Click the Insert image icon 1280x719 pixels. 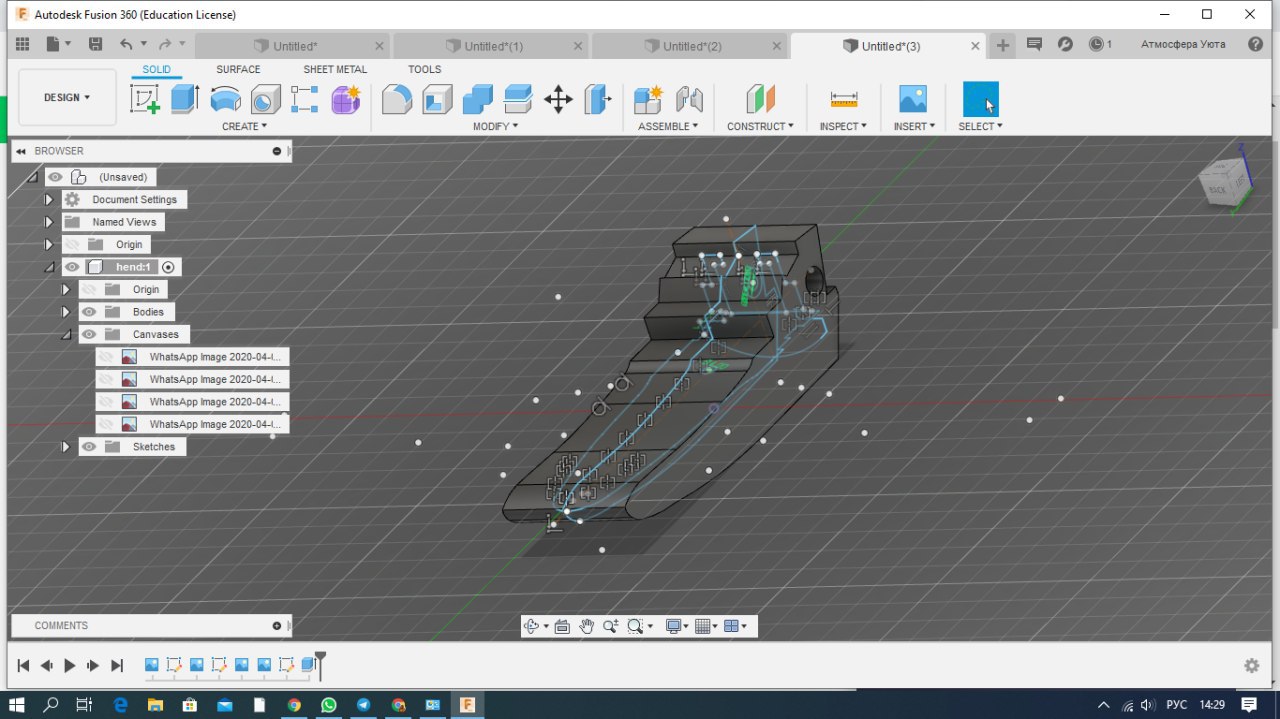[x=913, y=99]
